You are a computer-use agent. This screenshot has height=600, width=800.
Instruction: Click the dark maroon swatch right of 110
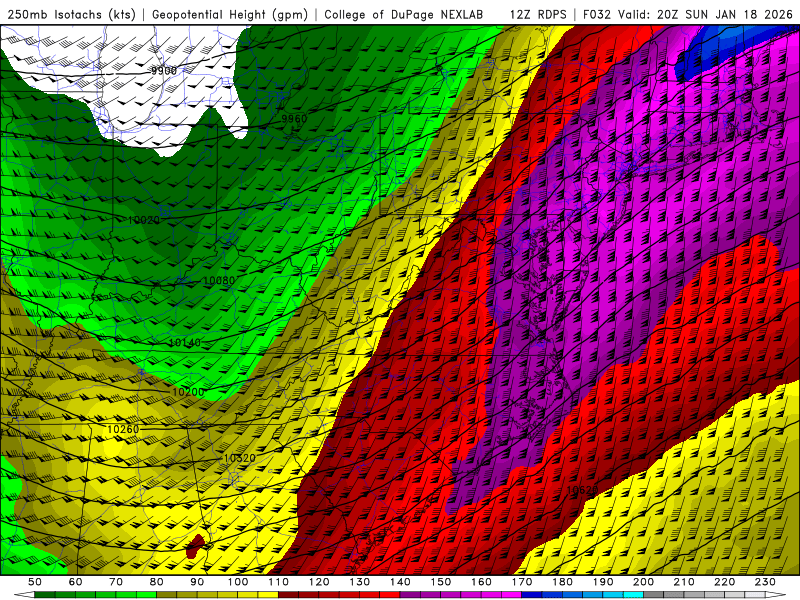tap(288, 595)
